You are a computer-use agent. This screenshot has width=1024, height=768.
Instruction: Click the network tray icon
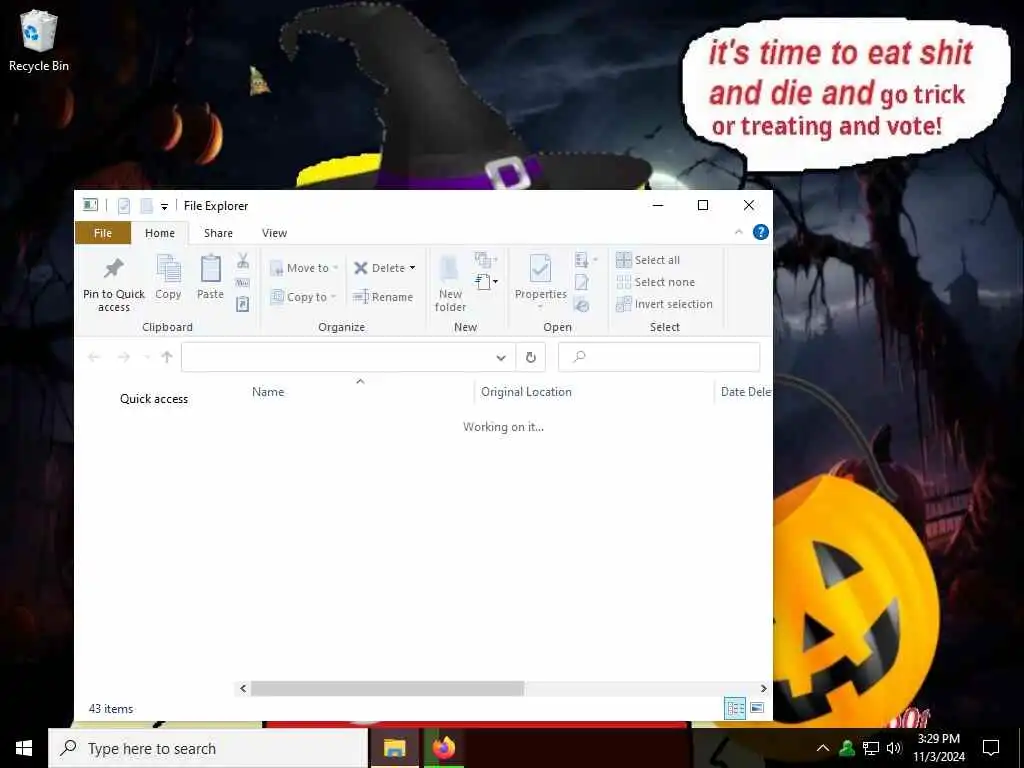pos(871,748)
